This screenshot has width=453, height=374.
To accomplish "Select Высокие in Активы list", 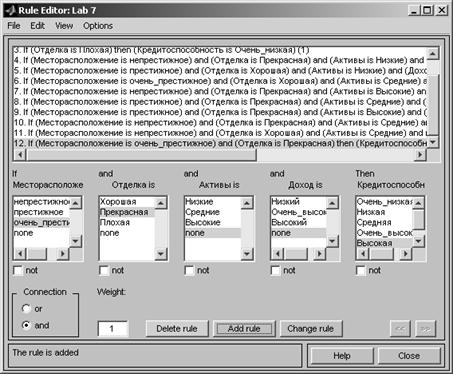I will pyautogui.click(x=213, y=222).
